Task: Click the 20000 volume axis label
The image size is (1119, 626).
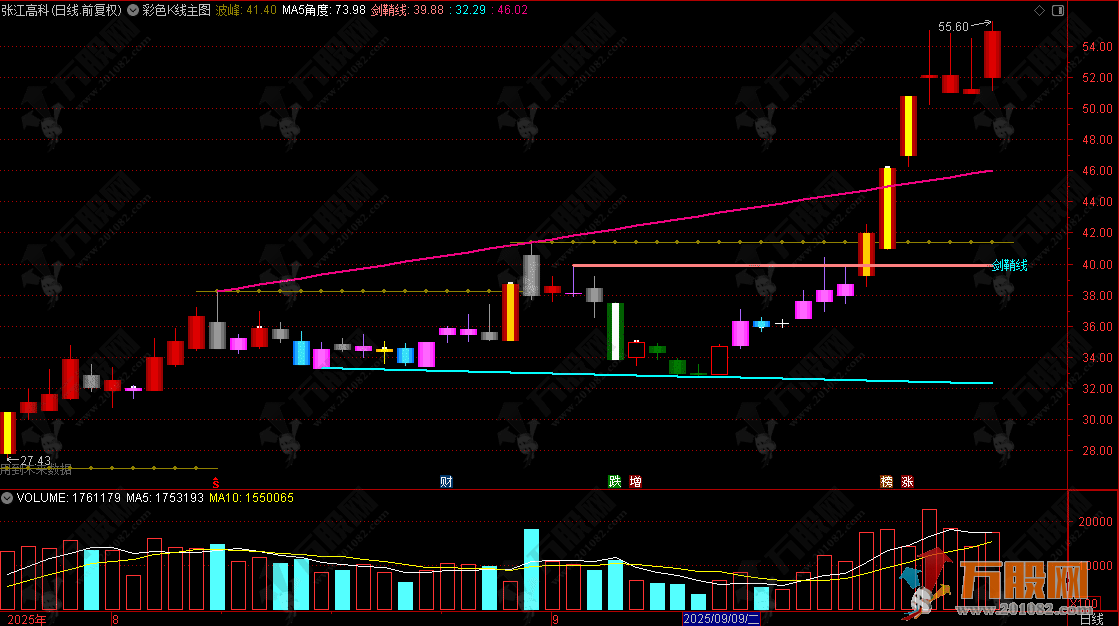Action: click(1095, 522)
